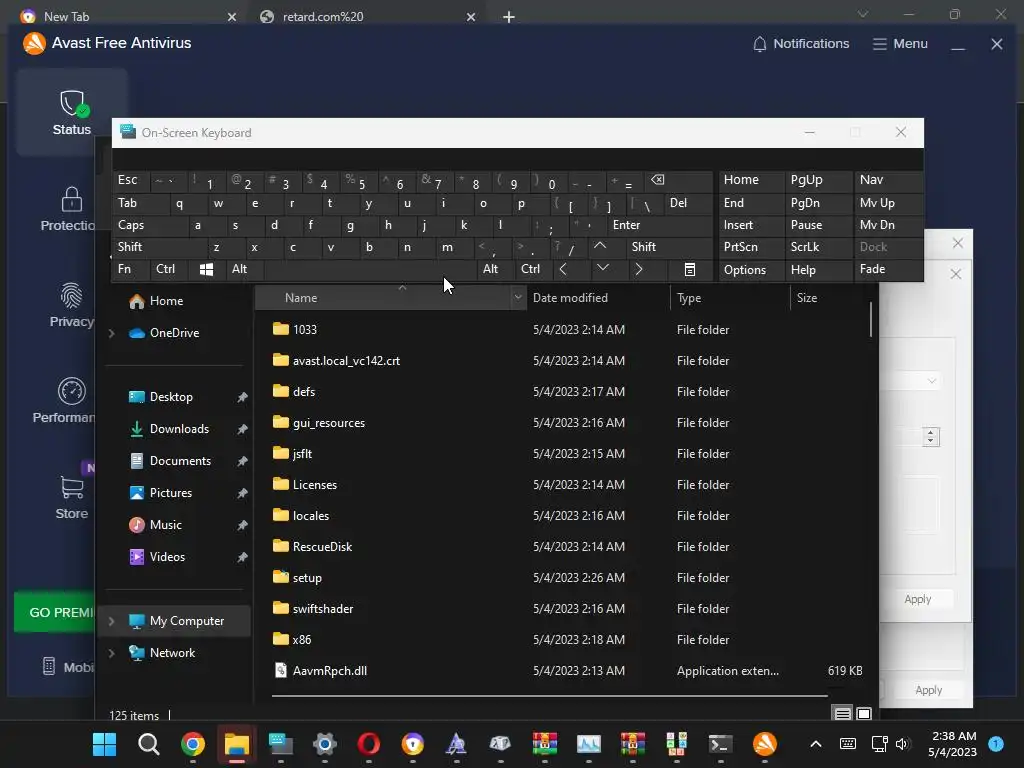Select the AavmRpch.dll file

(330, 671)
